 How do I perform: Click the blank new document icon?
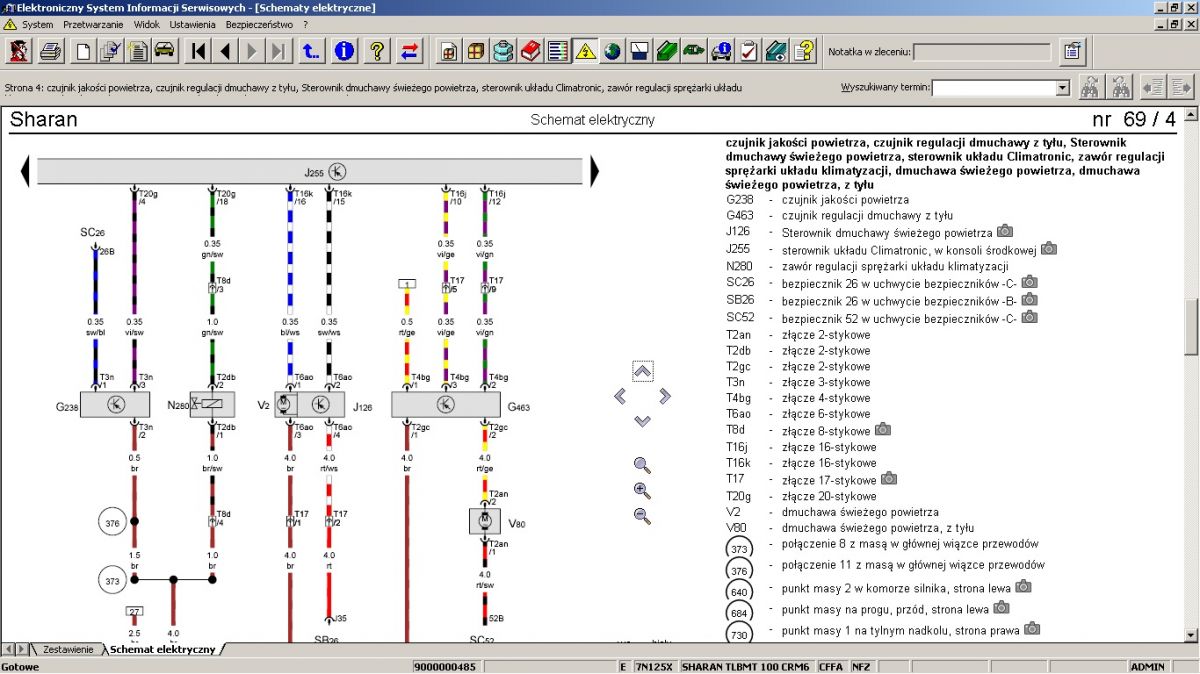click(x=84, y=50)
